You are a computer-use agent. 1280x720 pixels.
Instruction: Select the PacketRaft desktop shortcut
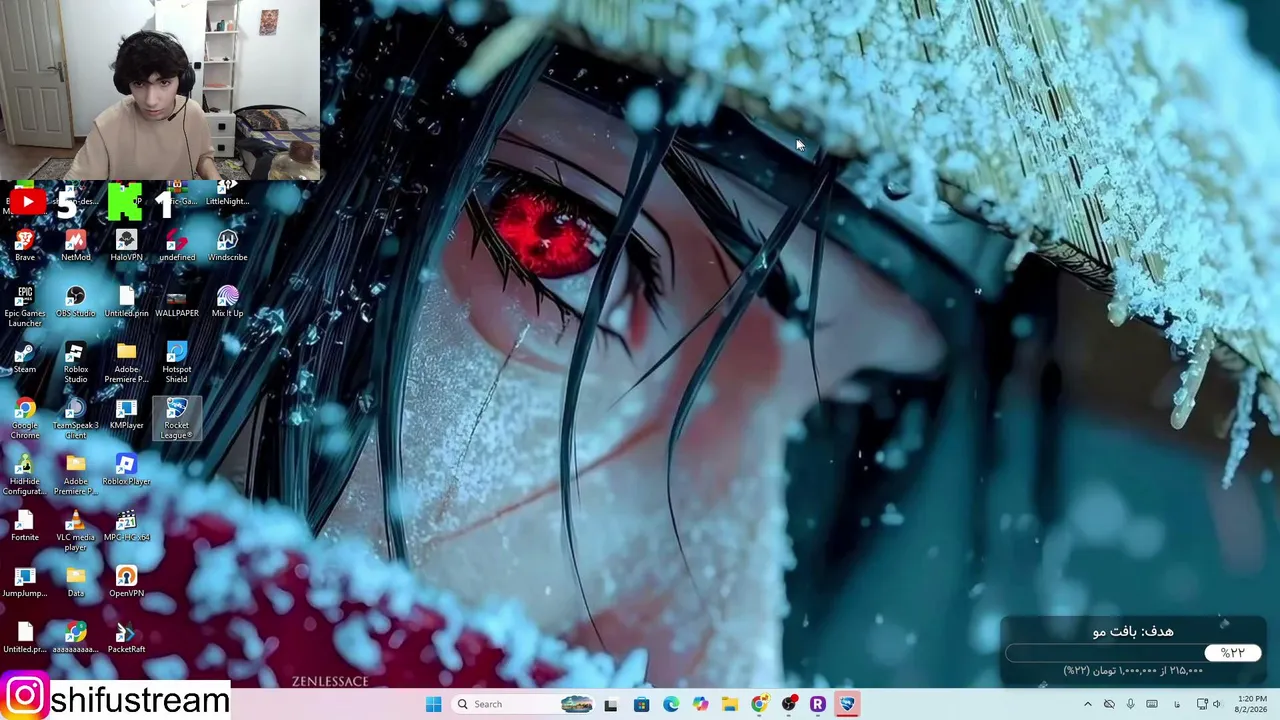click(x=126, y=638)
